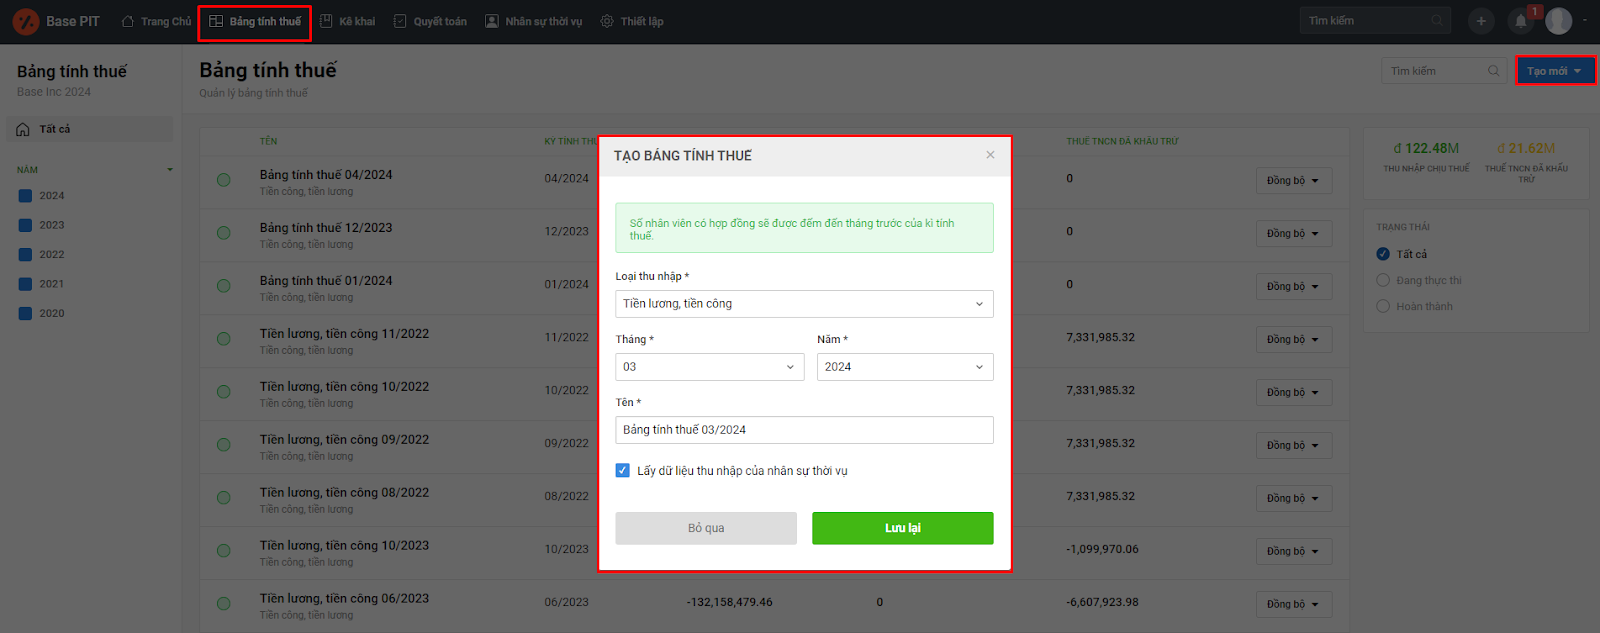This screenshot has width=1600, height=633.
Task: Toggle the 2021 year filter checkbox
Action: pyautogui.click(x=26, y=284)
